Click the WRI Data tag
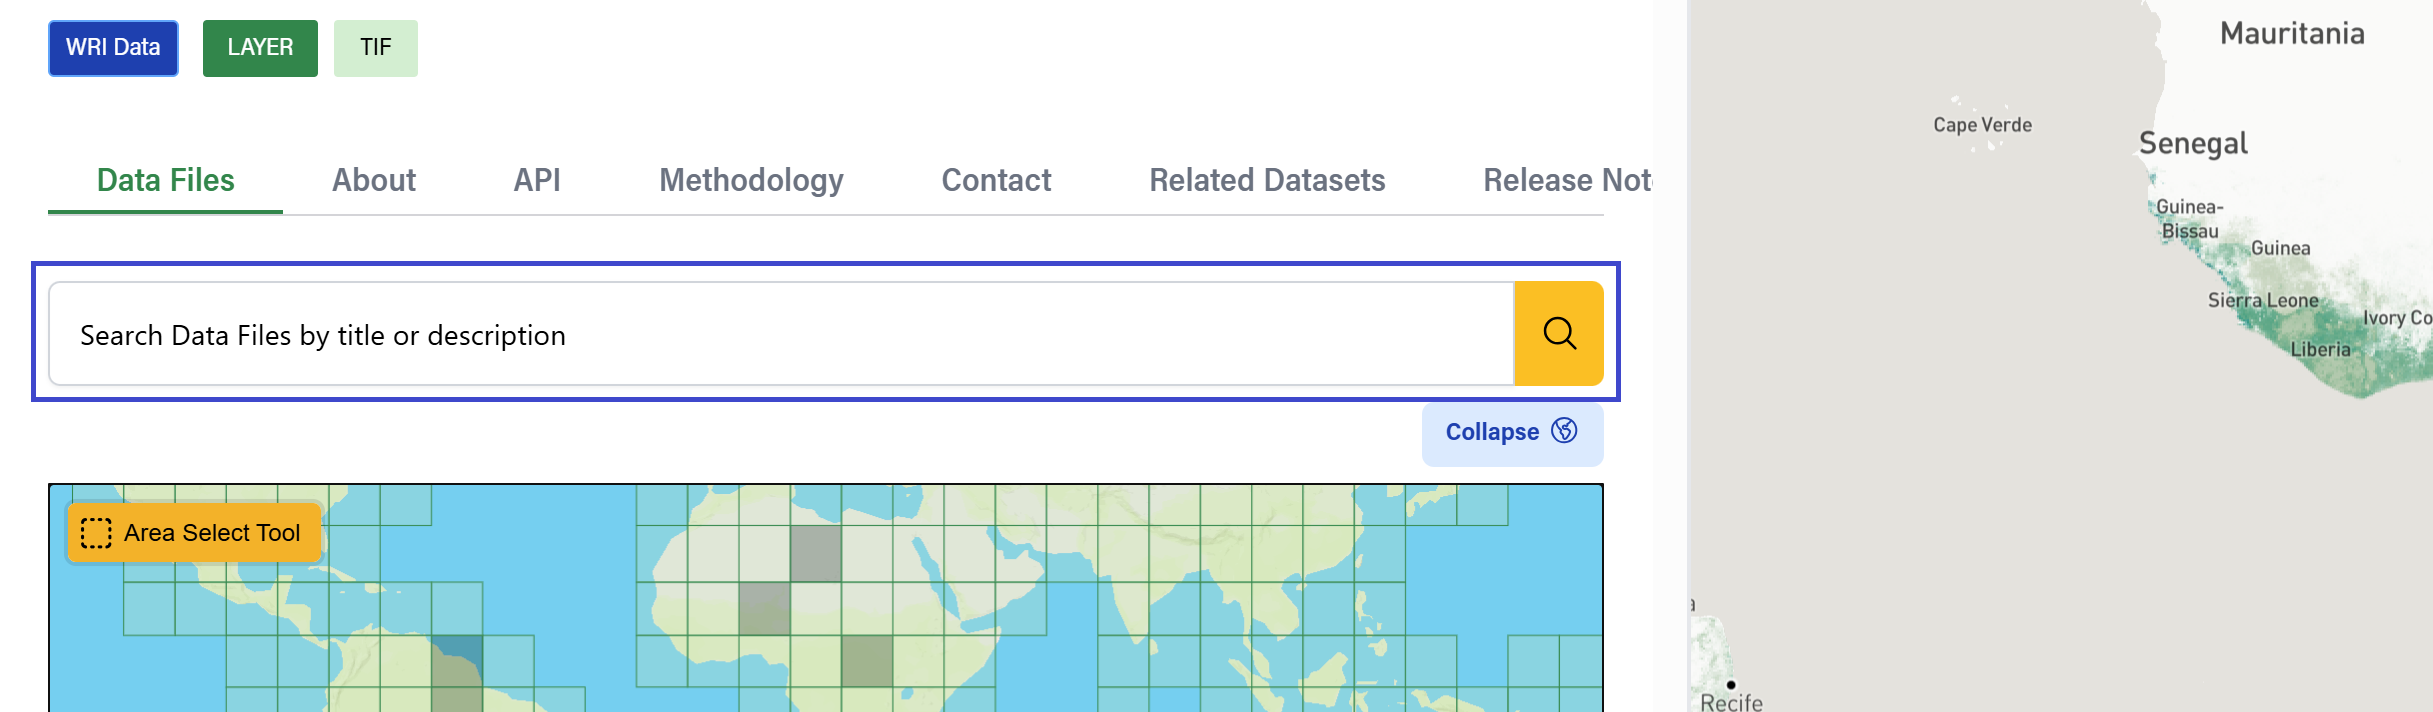The height and width of the screenshot is (712, 2433). tap(113, 48)
